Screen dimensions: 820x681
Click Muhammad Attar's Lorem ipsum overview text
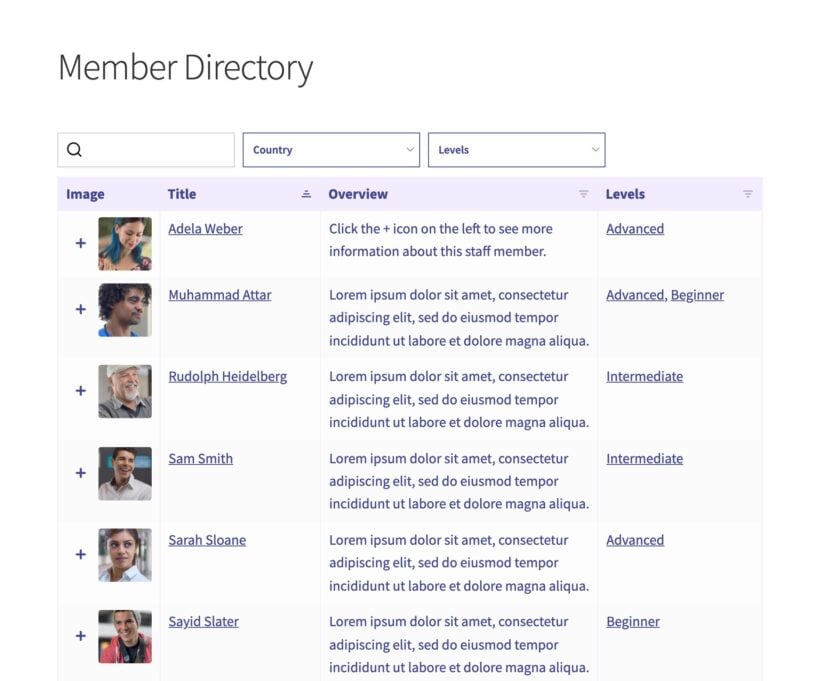tap(459, 318)
